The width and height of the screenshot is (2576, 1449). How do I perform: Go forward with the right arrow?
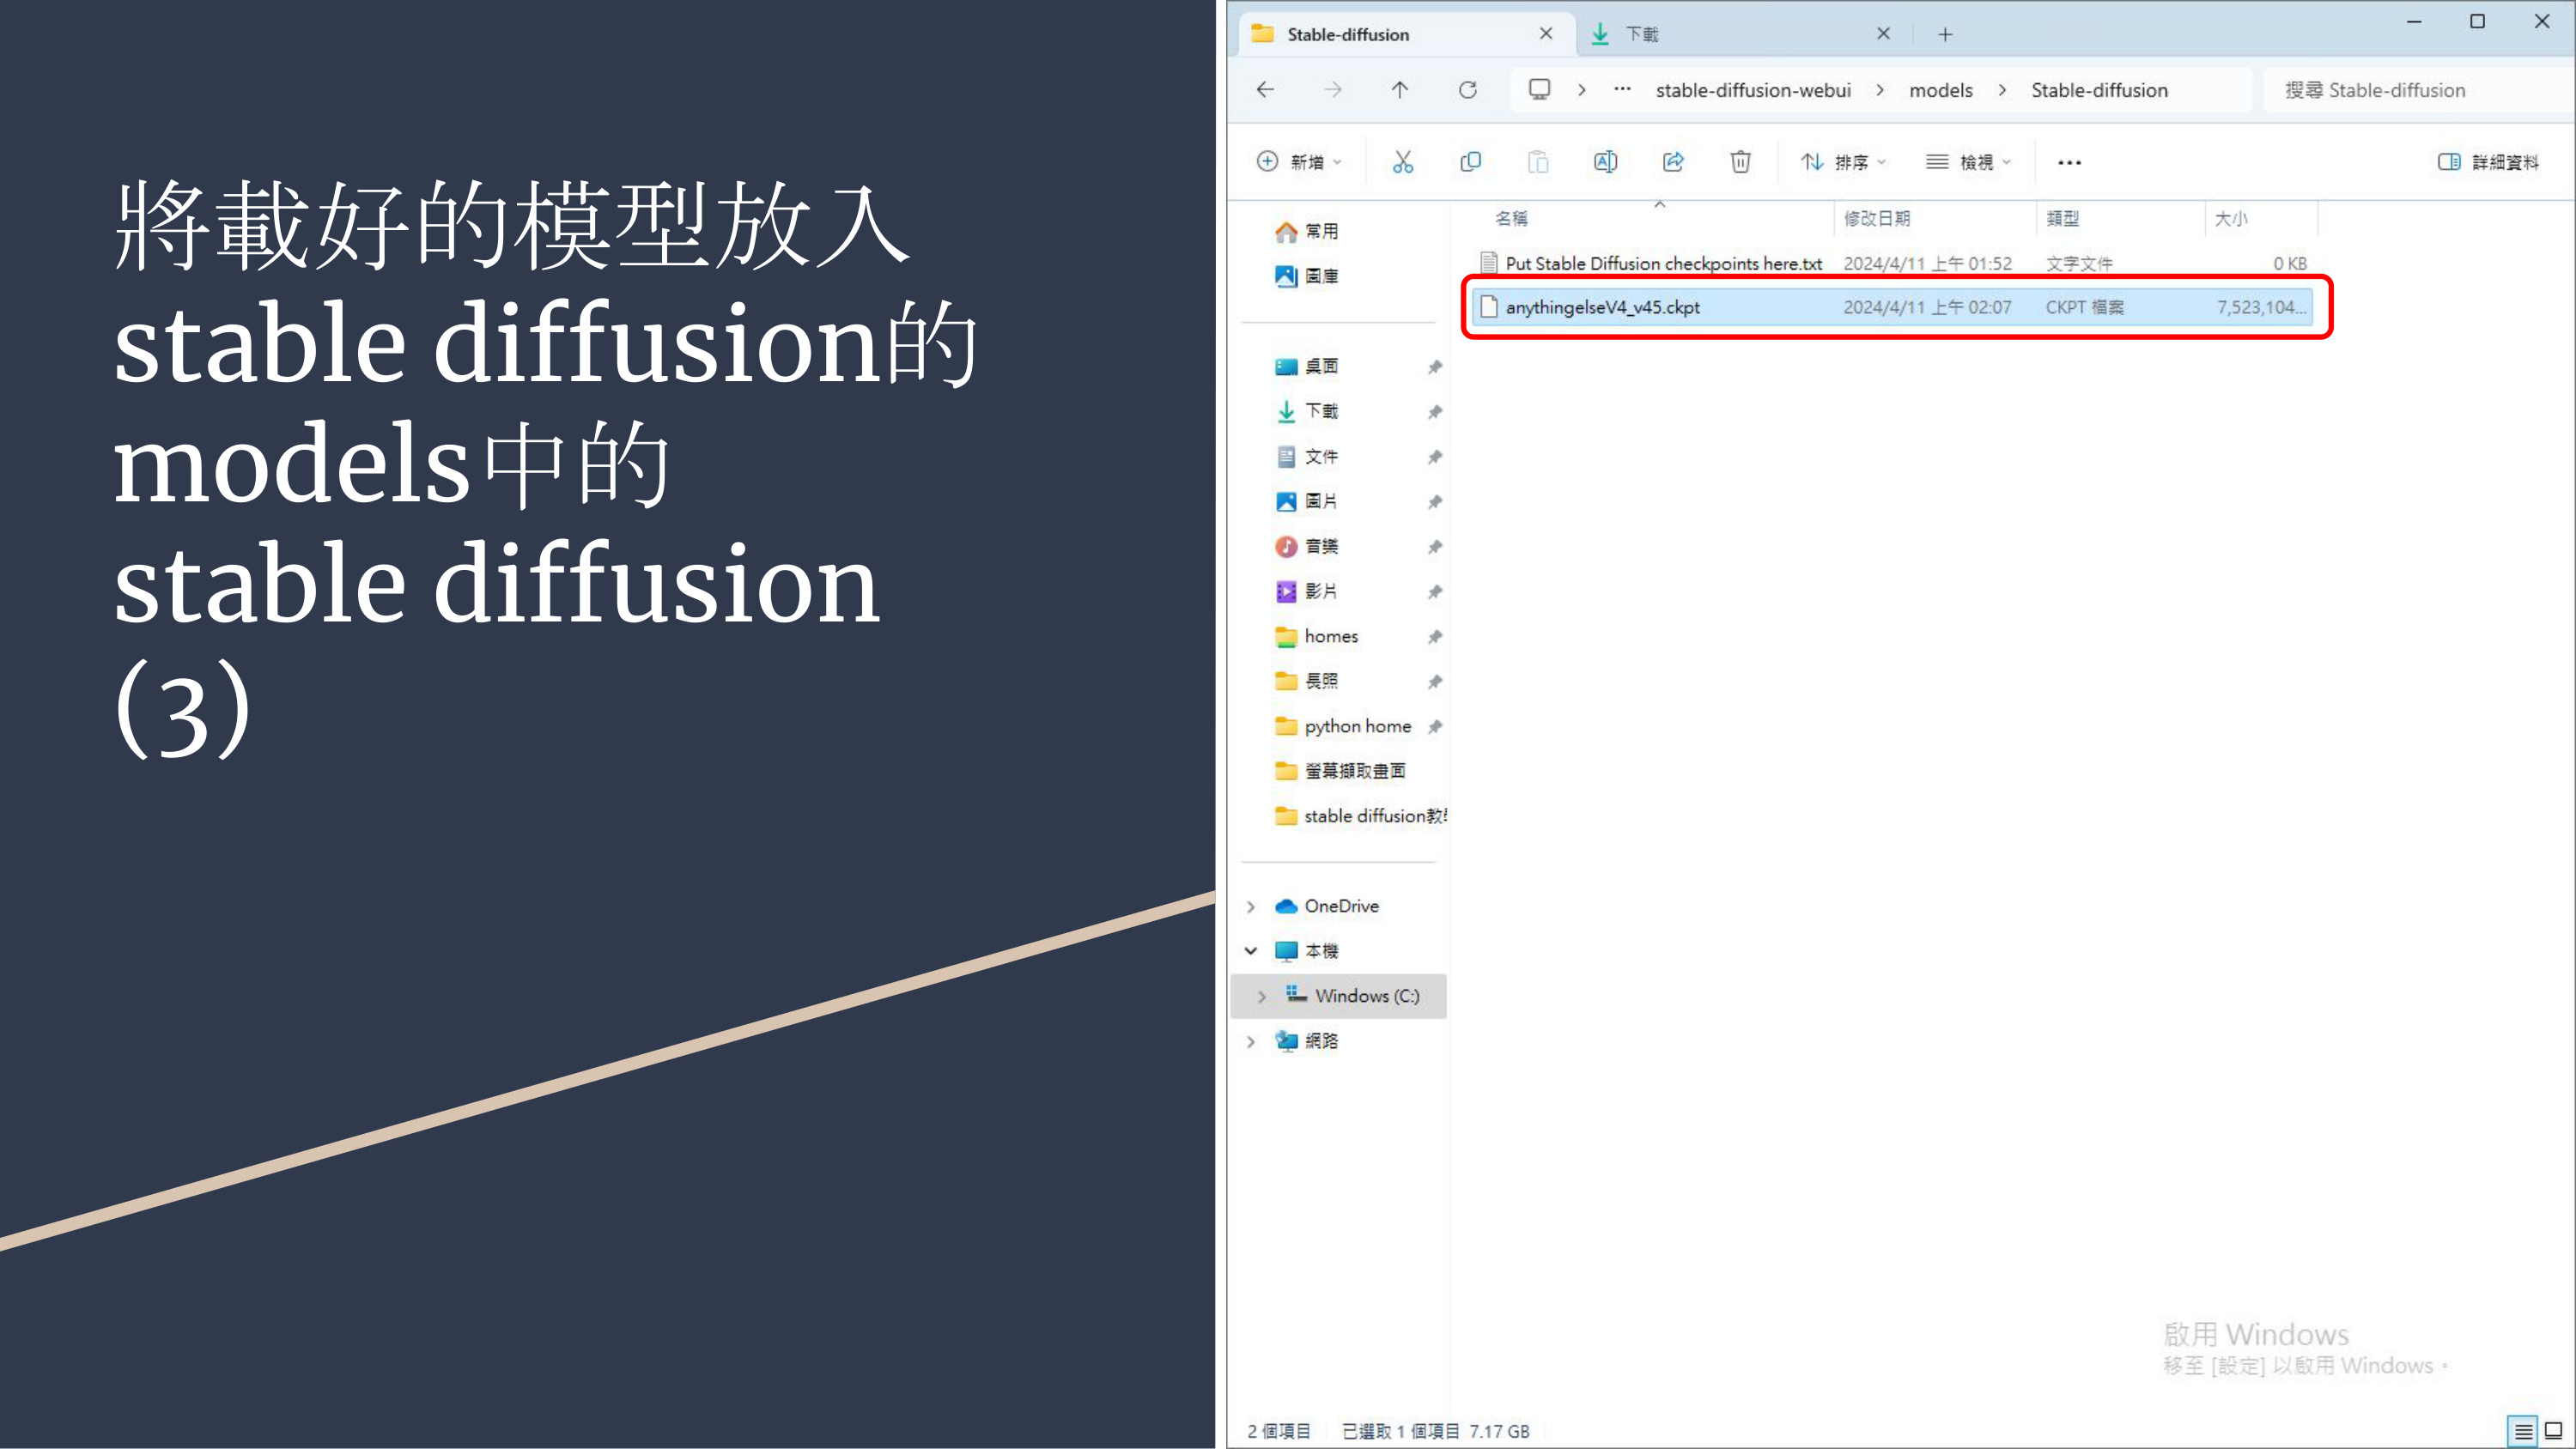pyautogui.click(x=1333, y=90)
